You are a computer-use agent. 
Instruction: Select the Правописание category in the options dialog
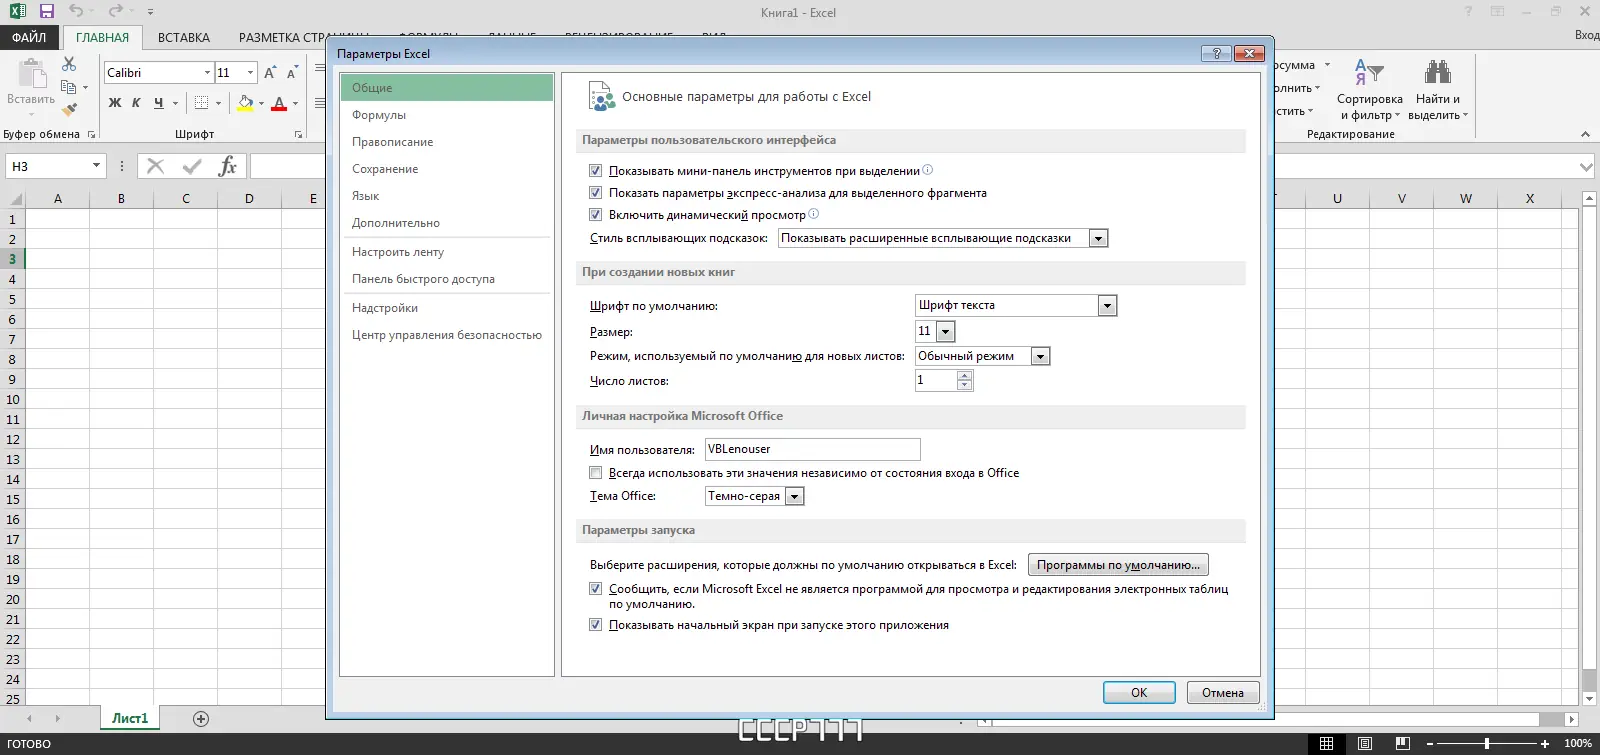[x=446, y=142]
